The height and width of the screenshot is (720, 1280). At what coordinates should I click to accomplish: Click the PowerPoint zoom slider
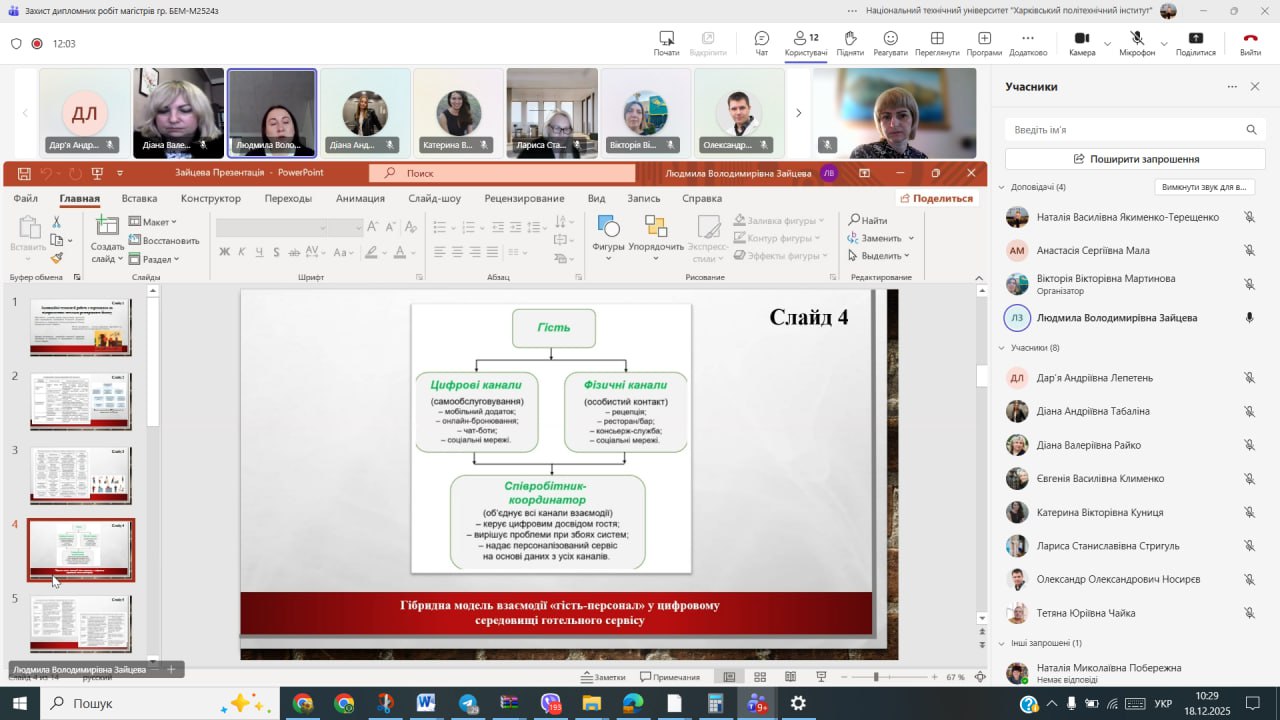pos(876,677)
